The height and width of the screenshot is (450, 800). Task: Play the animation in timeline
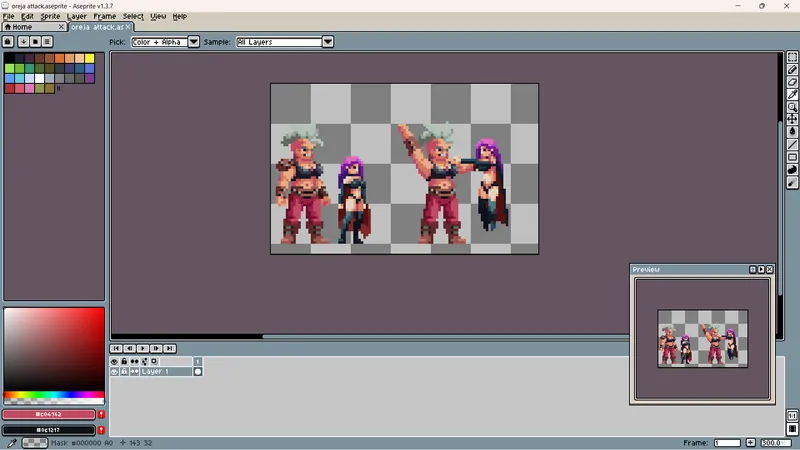pos(143,348)
